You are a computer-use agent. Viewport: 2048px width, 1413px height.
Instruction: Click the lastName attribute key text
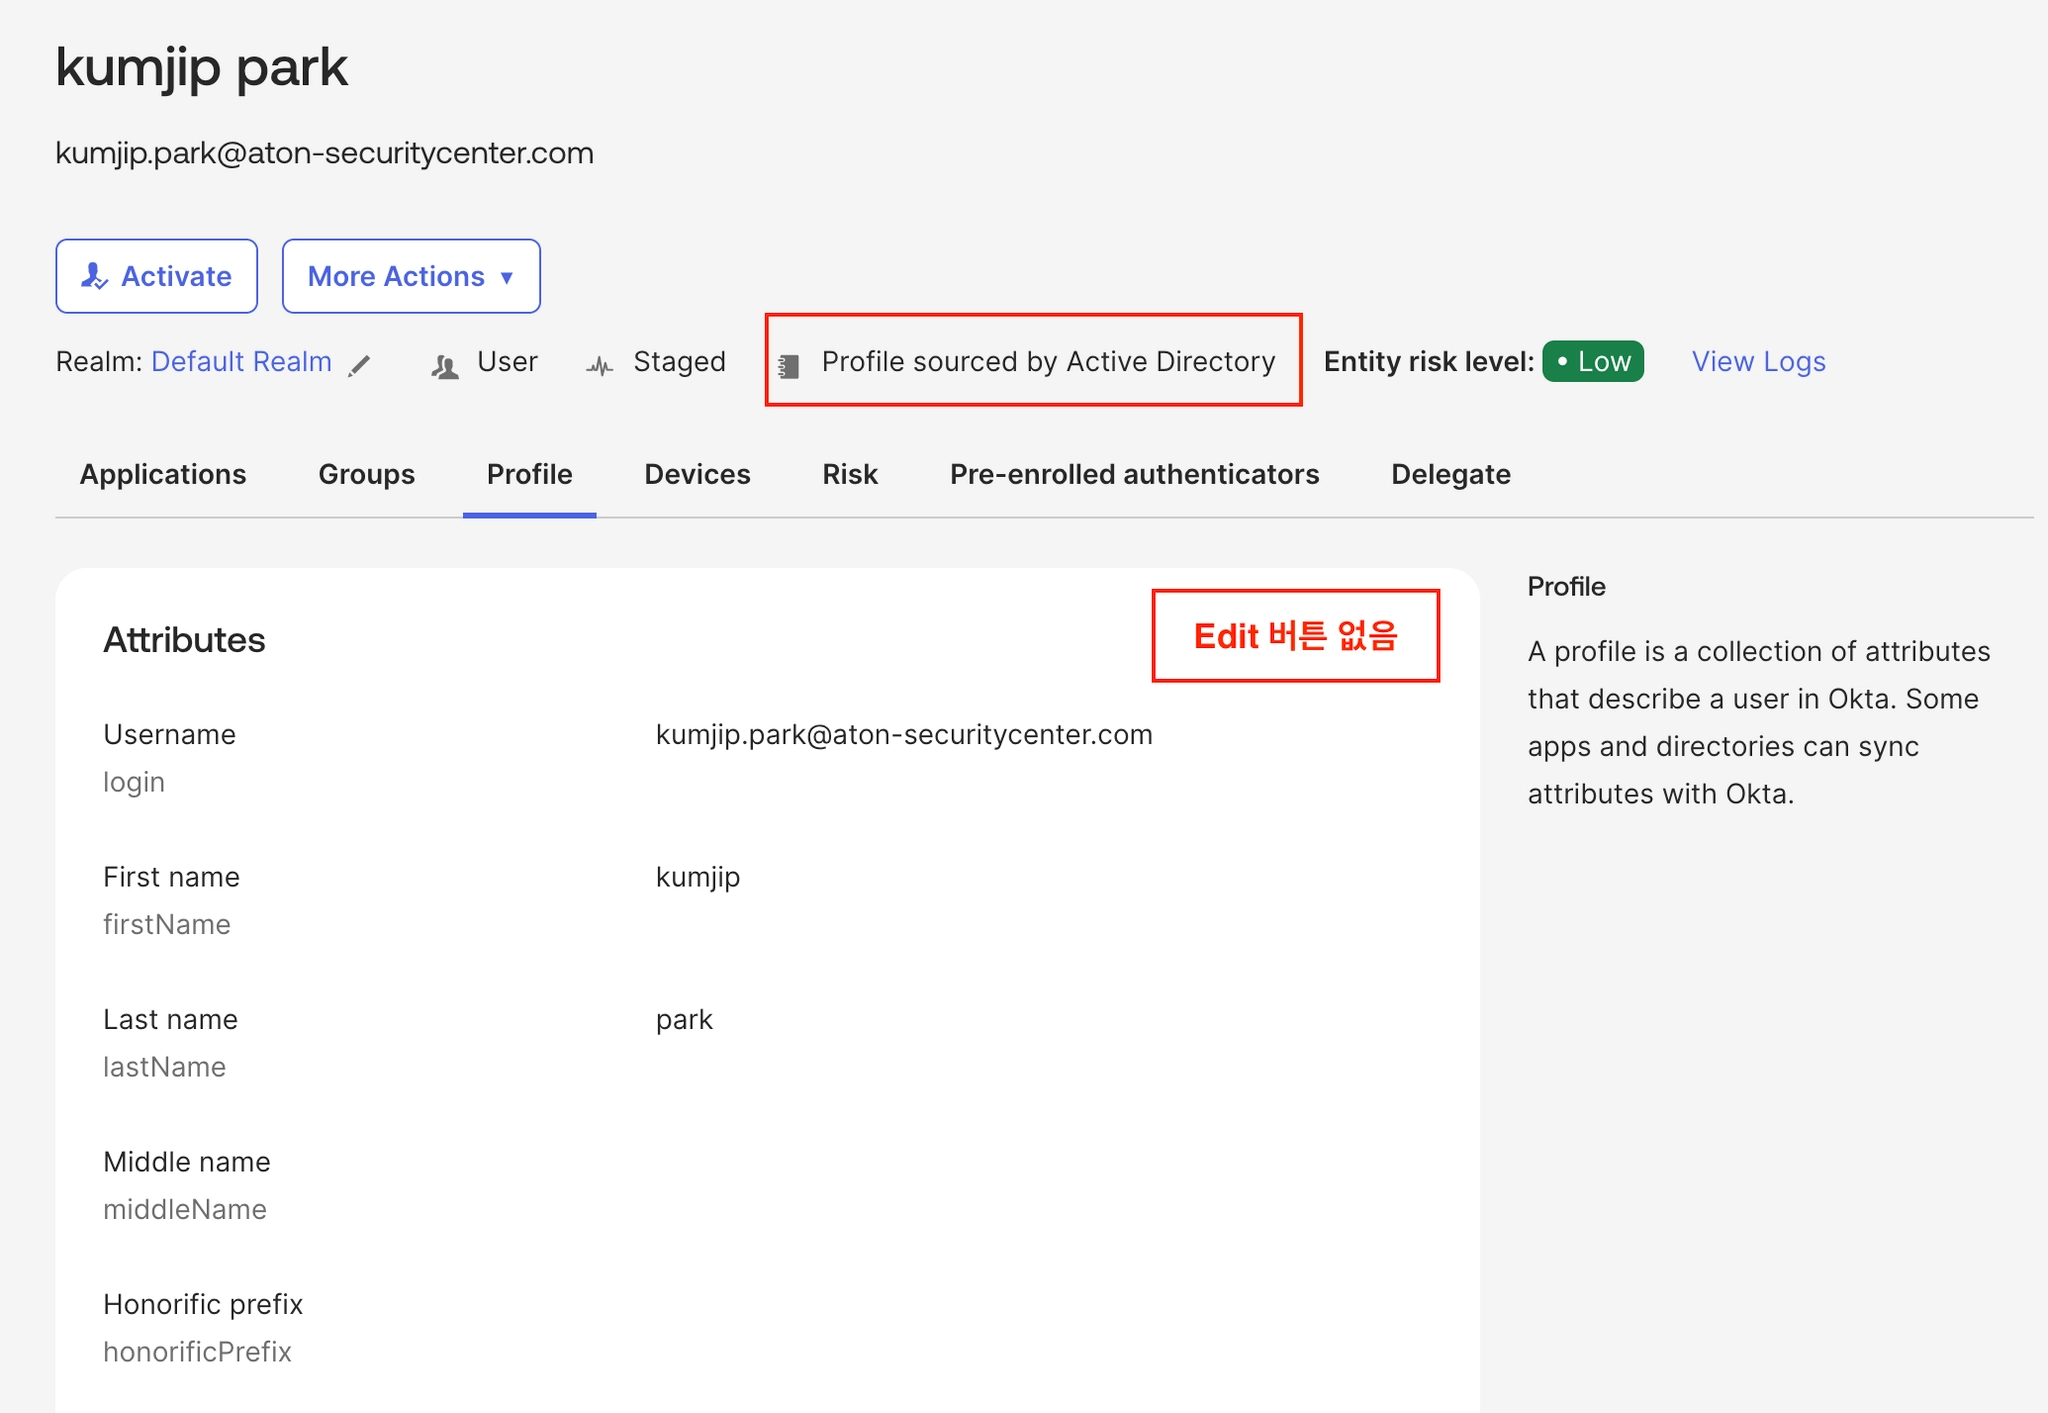164,1067
